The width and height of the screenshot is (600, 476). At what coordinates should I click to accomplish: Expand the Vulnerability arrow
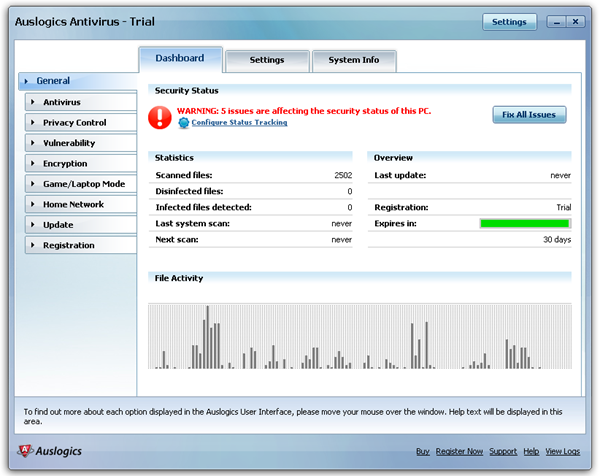coord(33,143)
